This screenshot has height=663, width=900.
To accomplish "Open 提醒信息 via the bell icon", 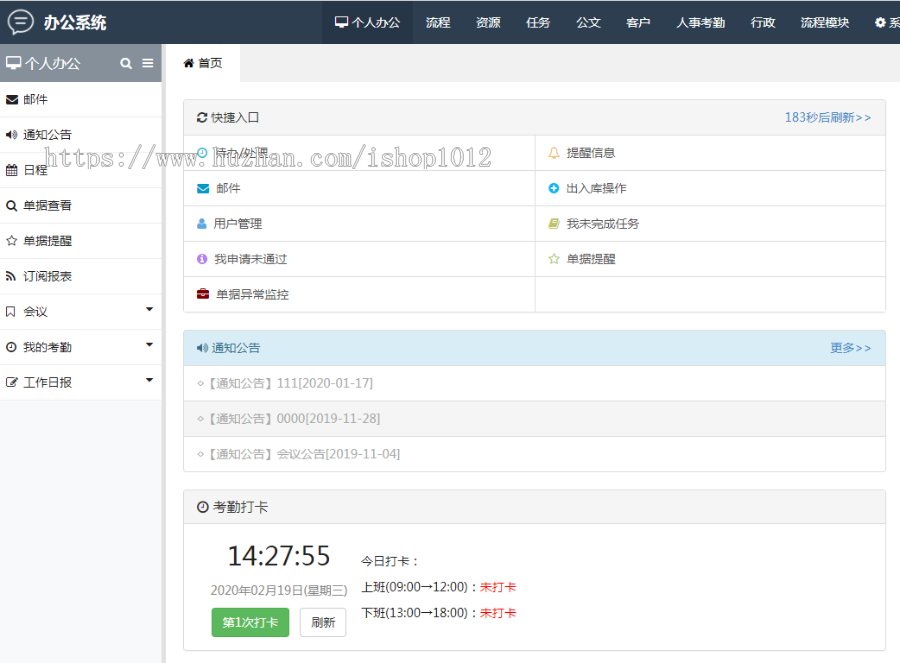I will pyautogui.click(x=554, y=153).
